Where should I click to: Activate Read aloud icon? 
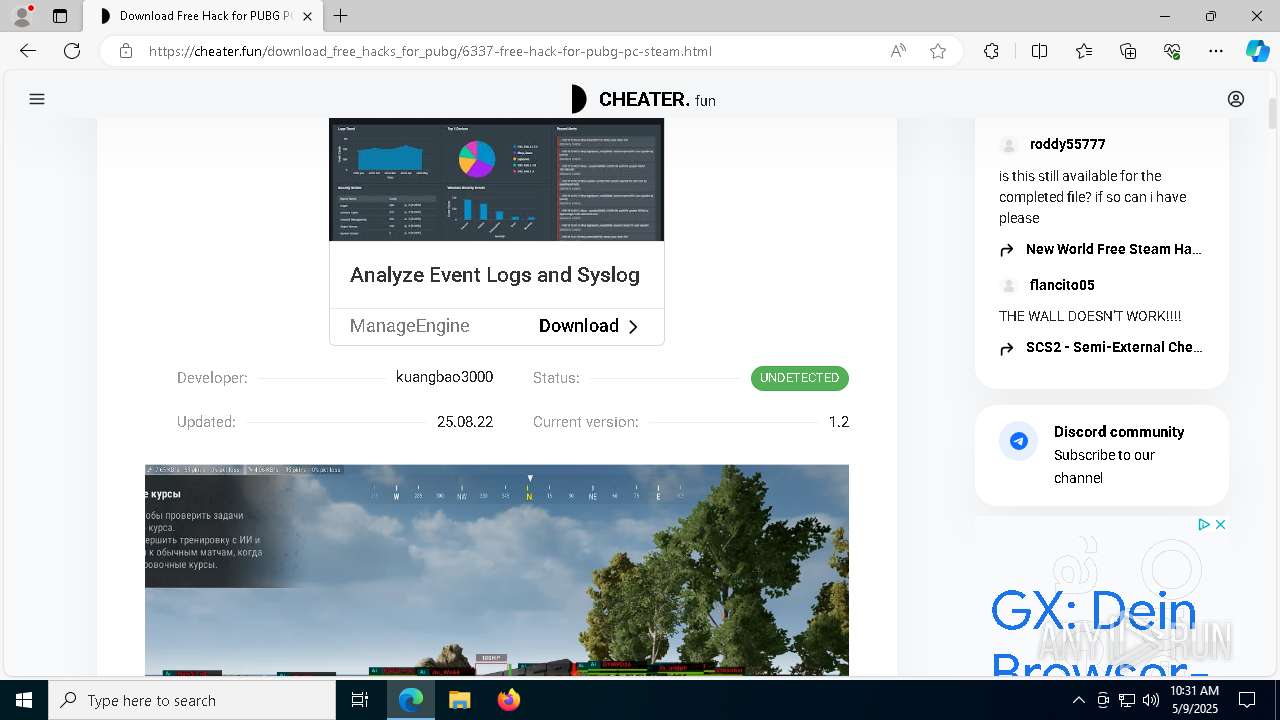click(898, 51)
